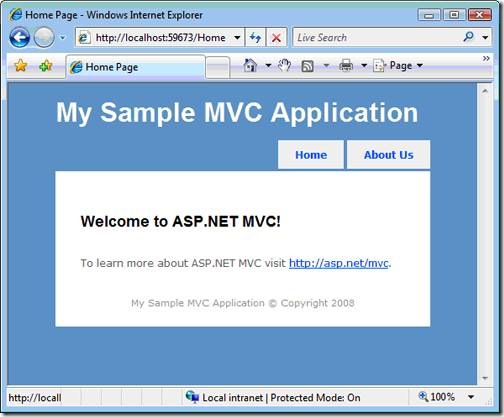Click the scrollbar down arrow

point(485,378)
